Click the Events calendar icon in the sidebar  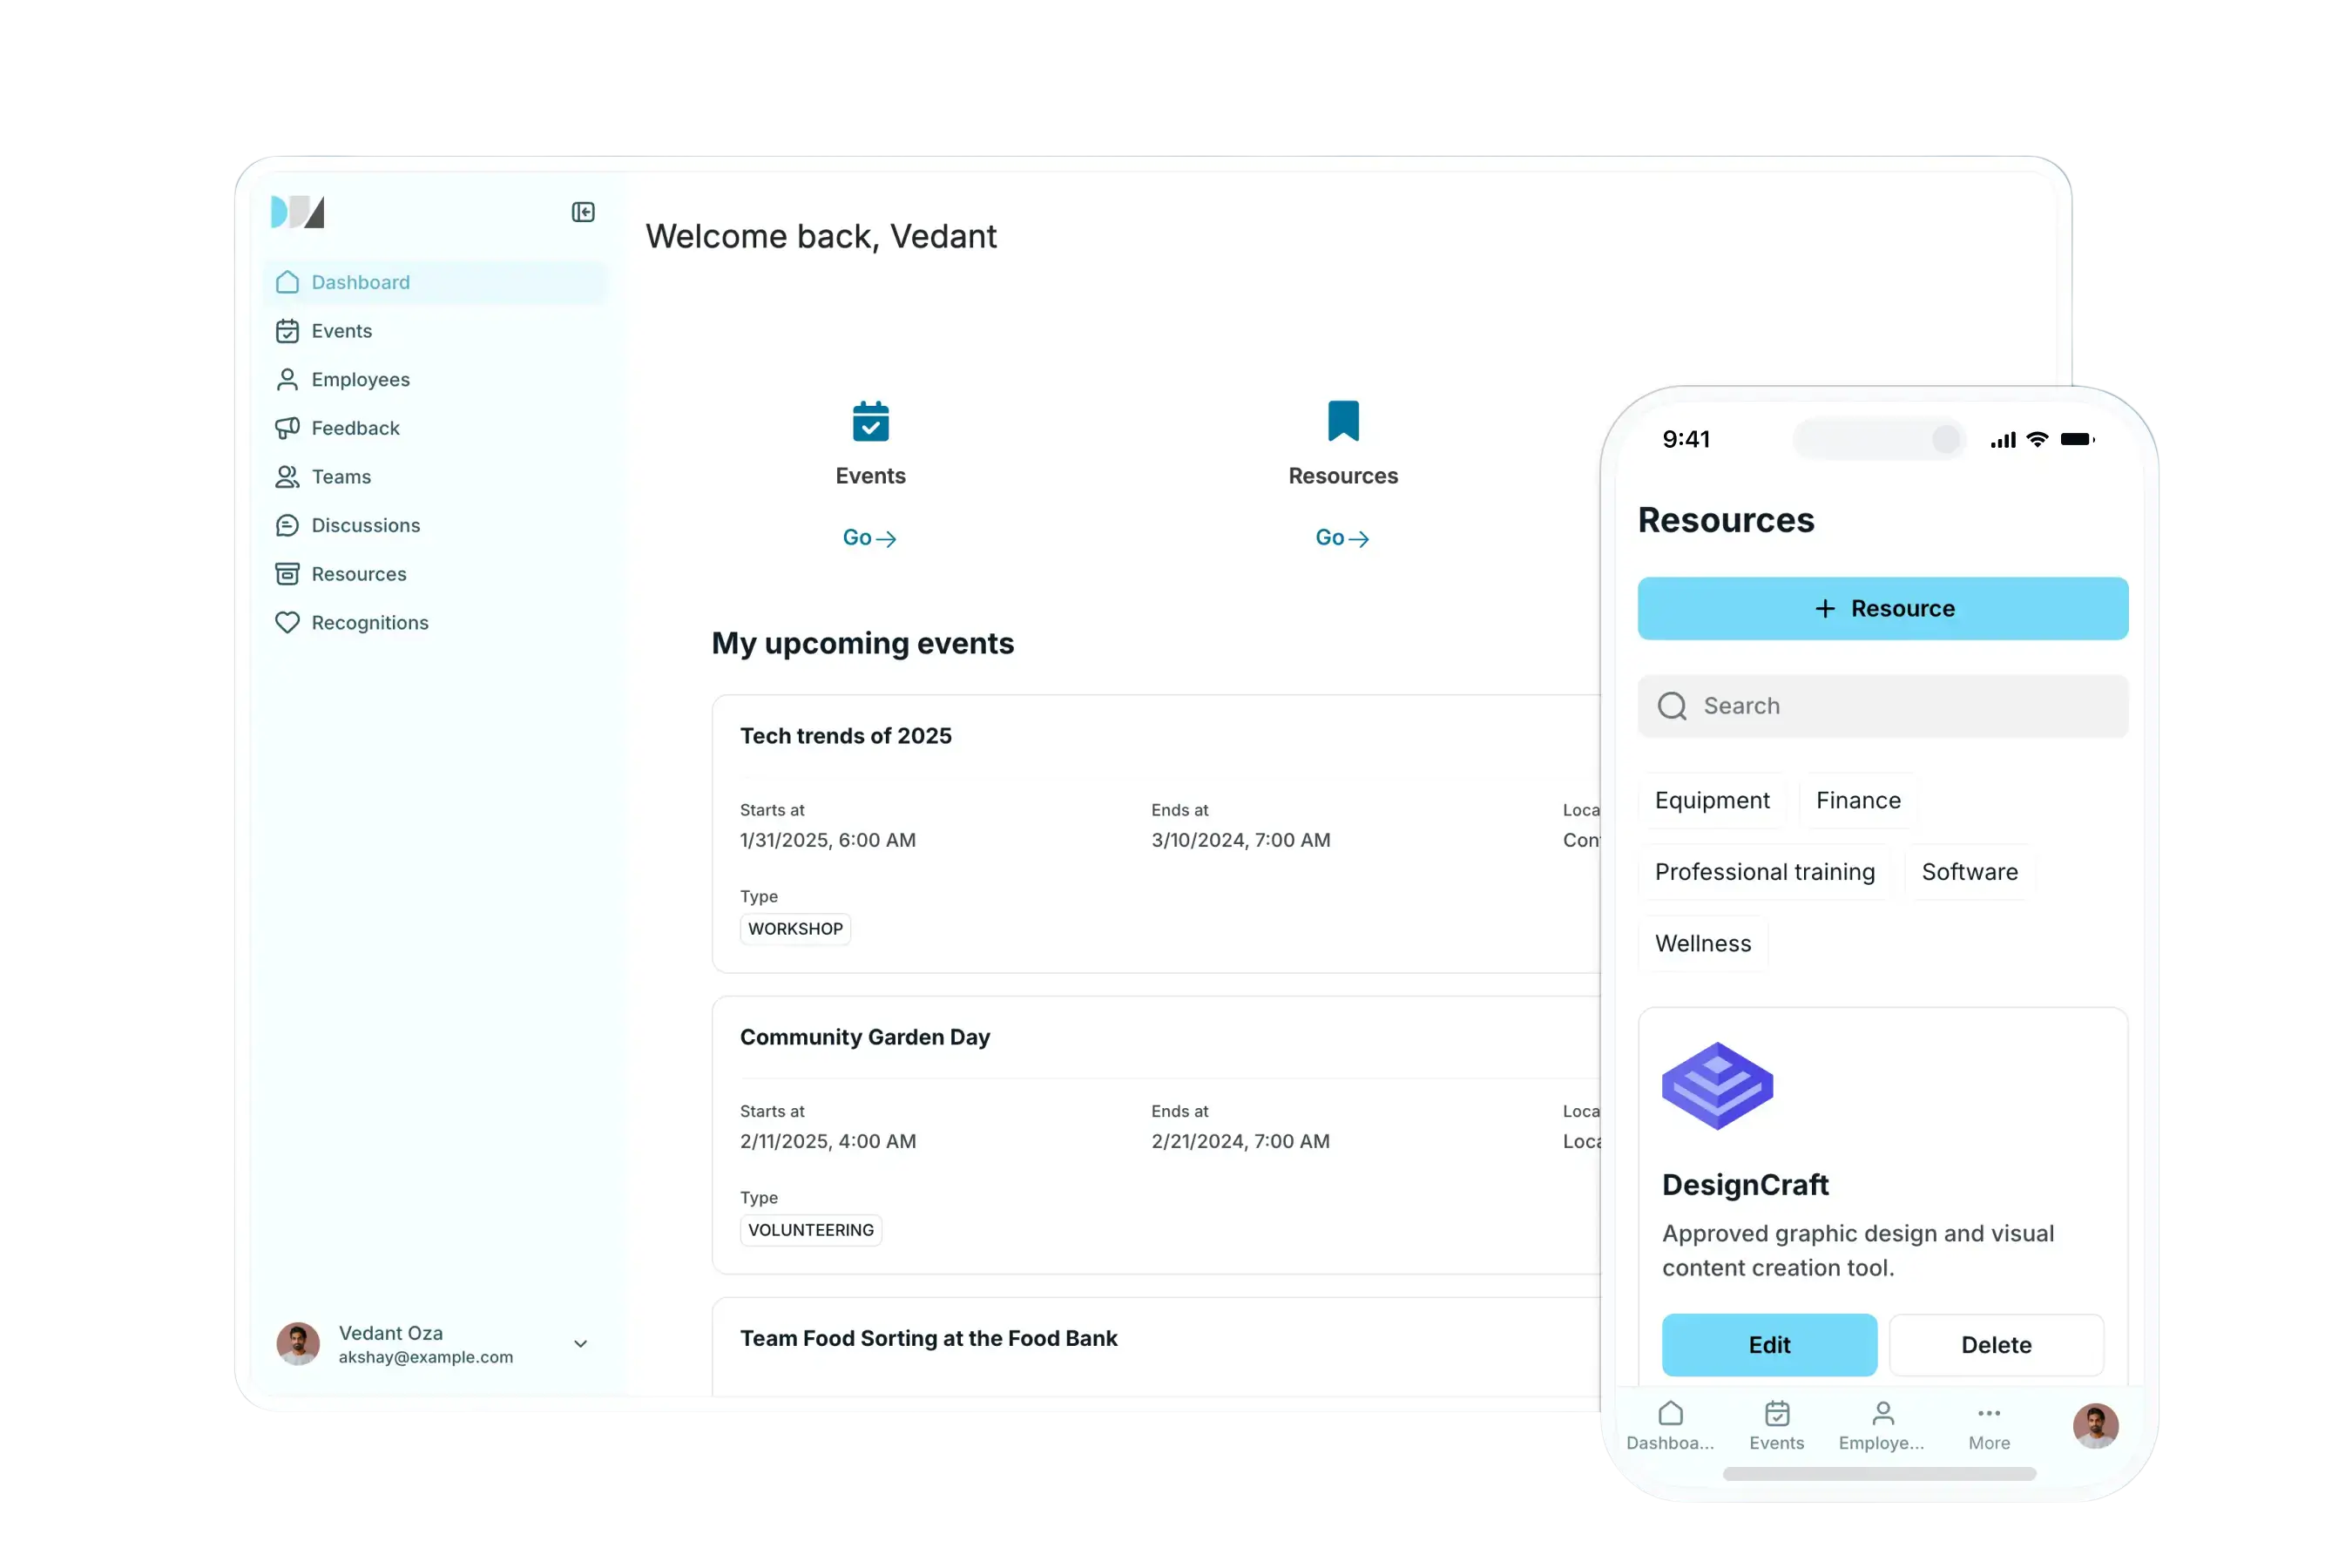click(287, 331)
